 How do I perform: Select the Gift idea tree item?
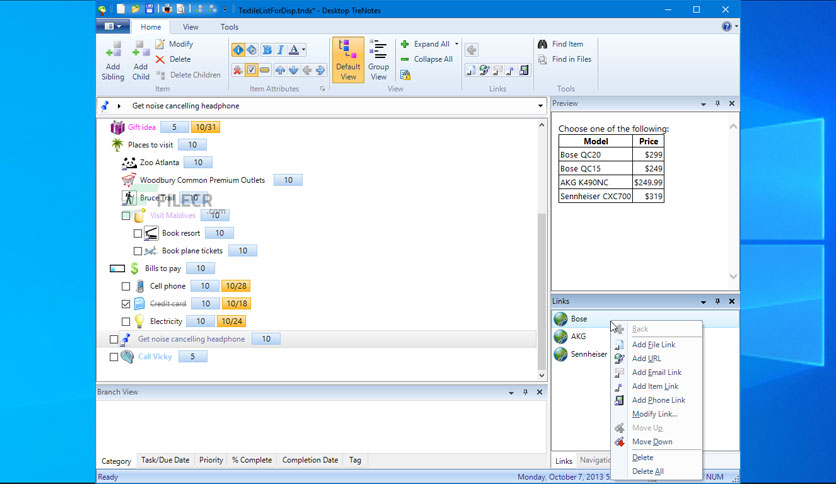pyautogui.click(x=142, y=127)
